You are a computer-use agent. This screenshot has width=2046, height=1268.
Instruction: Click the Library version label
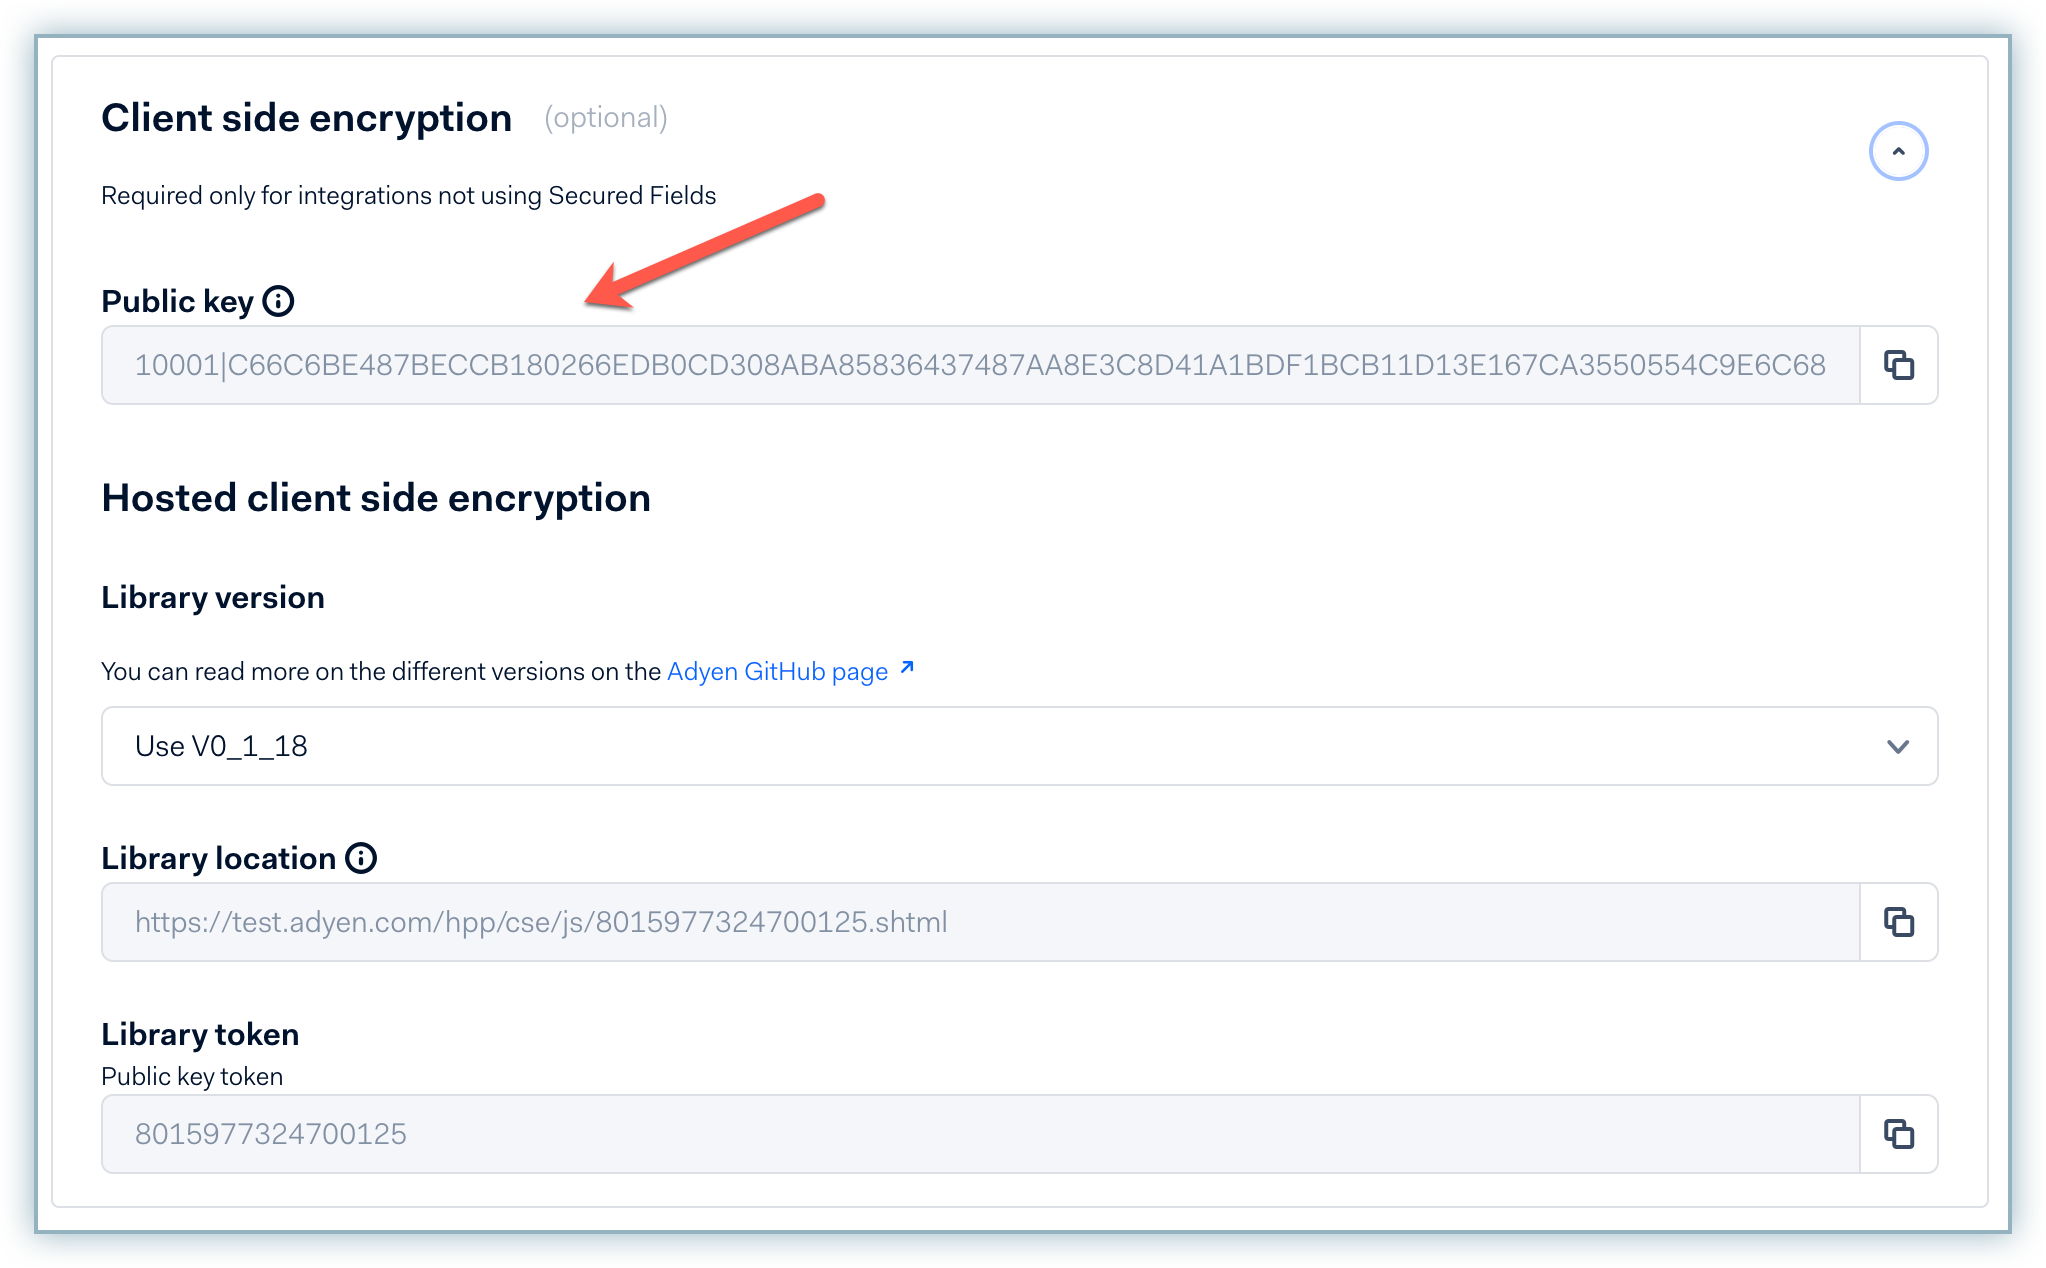(x=213, y=597)
